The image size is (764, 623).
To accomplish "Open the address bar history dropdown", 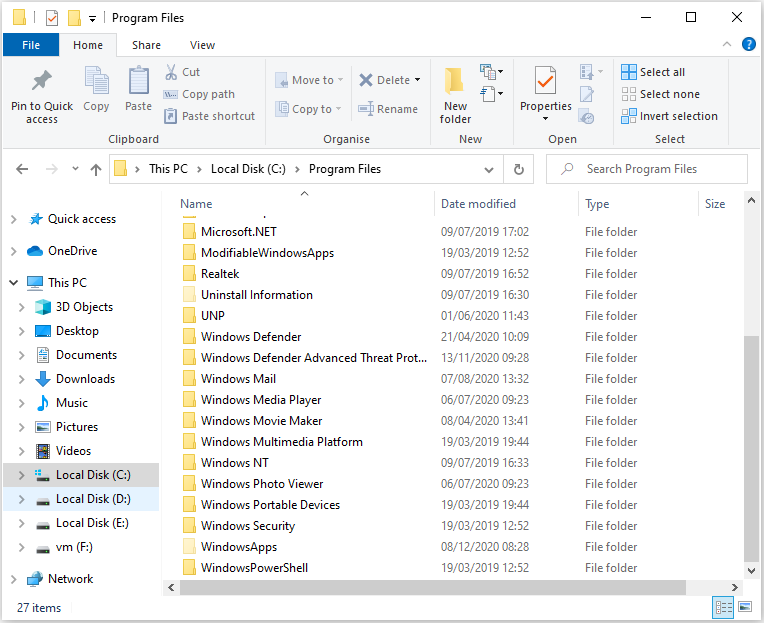I will (x=489, y=169).
